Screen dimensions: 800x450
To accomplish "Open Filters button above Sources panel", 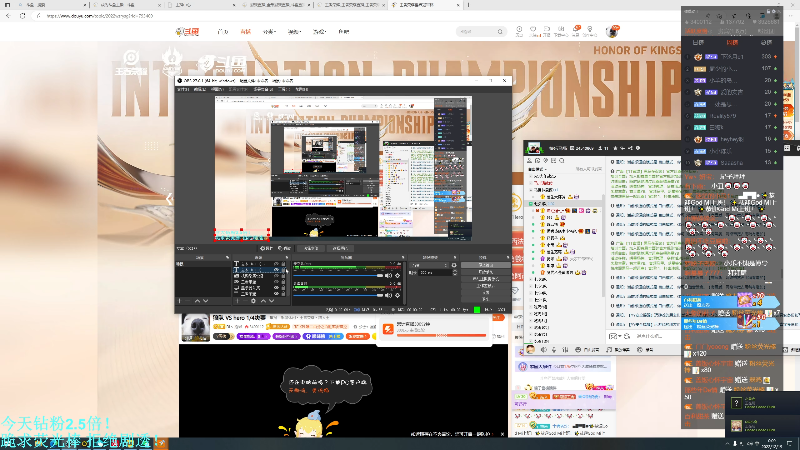I will point(284,248).
